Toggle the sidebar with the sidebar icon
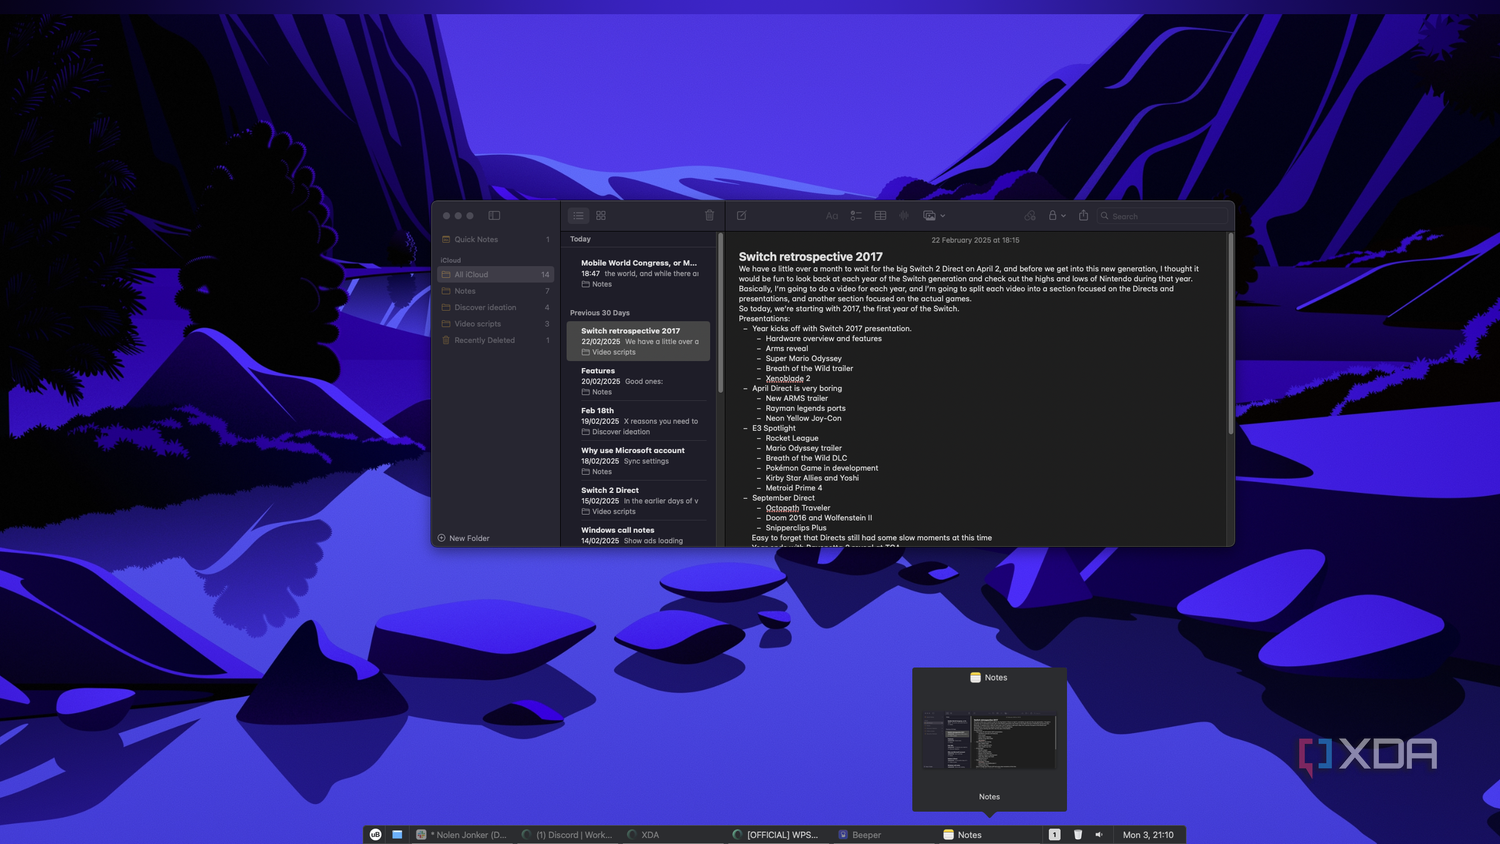 coord(494,215)
